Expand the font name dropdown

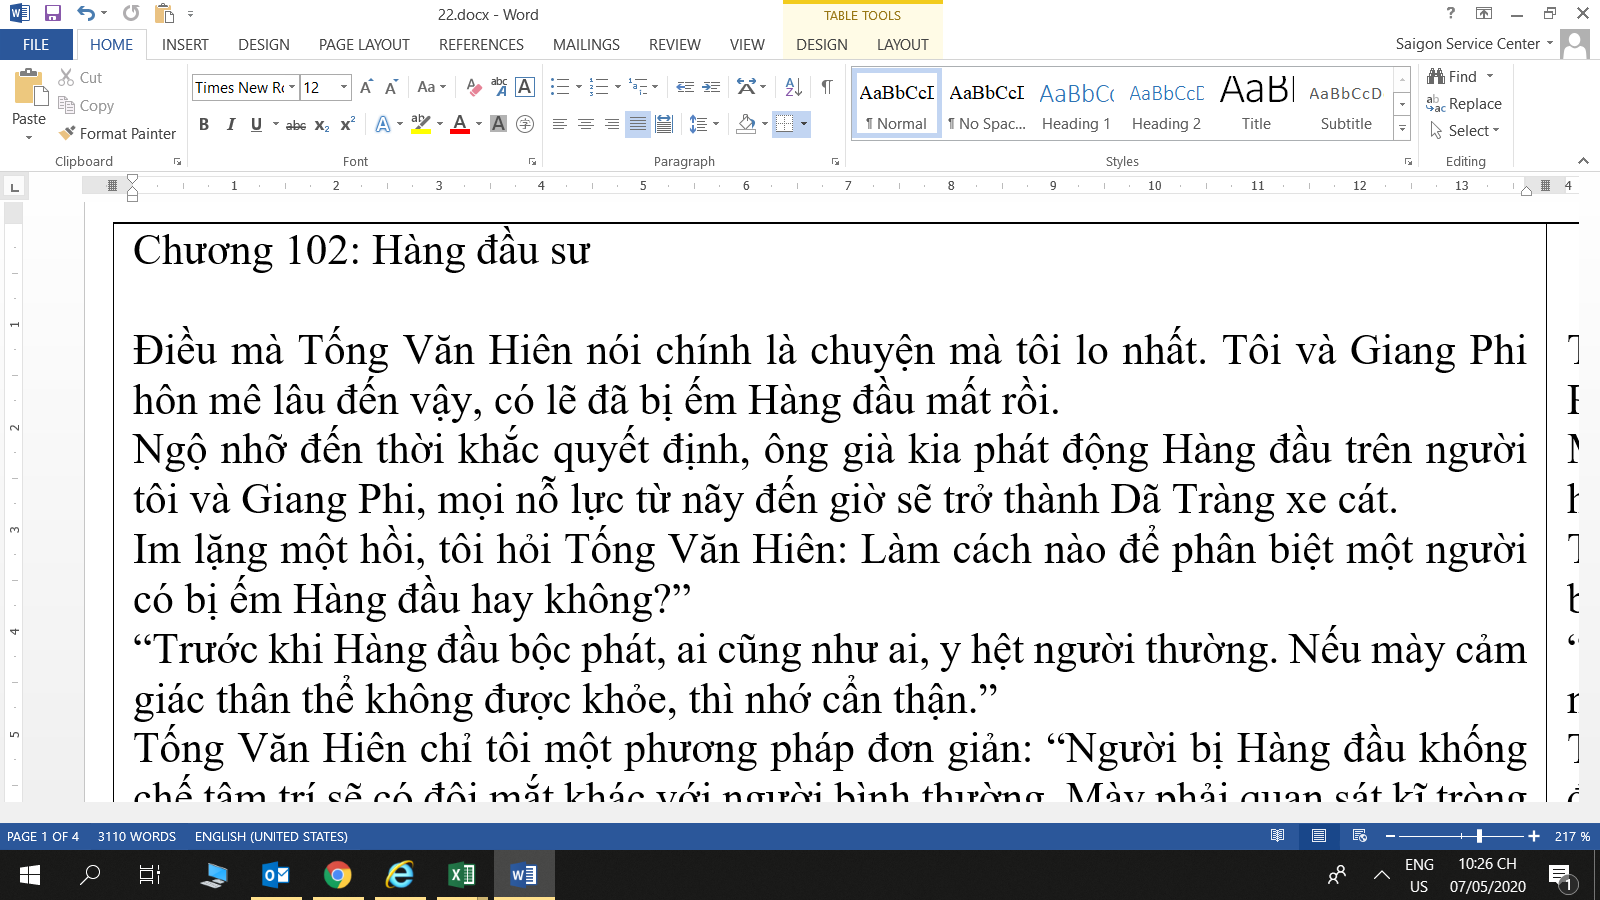[x=292, y=87]
